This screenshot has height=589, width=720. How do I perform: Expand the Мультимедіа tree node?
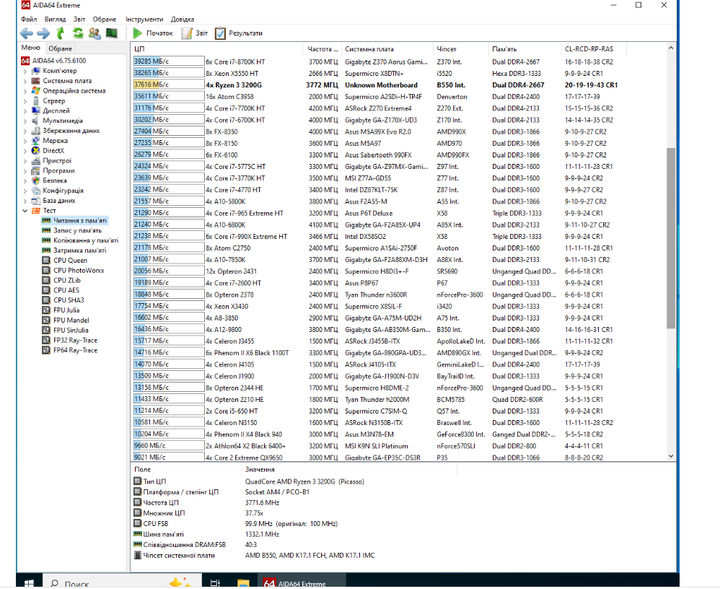(25, 121)
